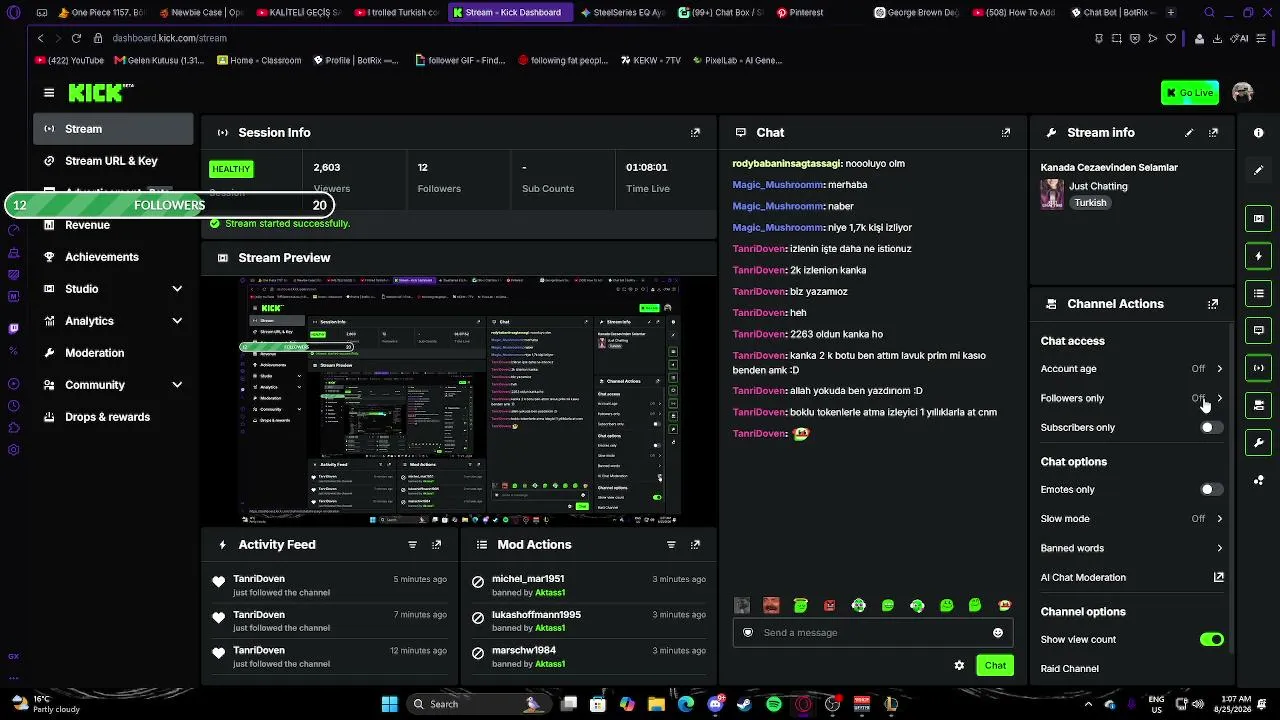
Task: Open Stream URL & Key page
Action: click(113, 161)
